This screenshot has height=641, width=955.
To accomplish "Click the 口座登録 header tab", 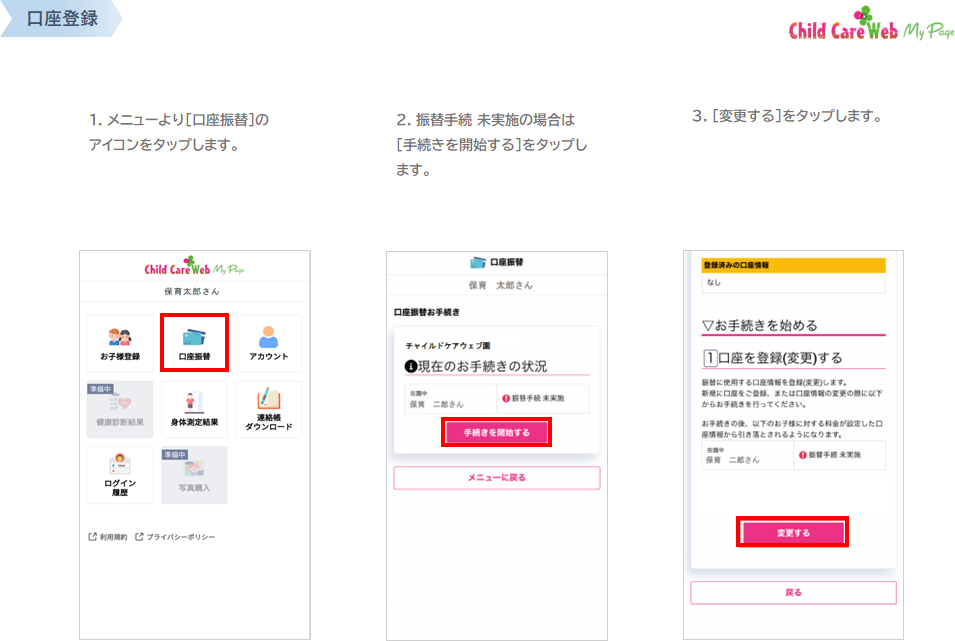I will (x=62, y=19).
